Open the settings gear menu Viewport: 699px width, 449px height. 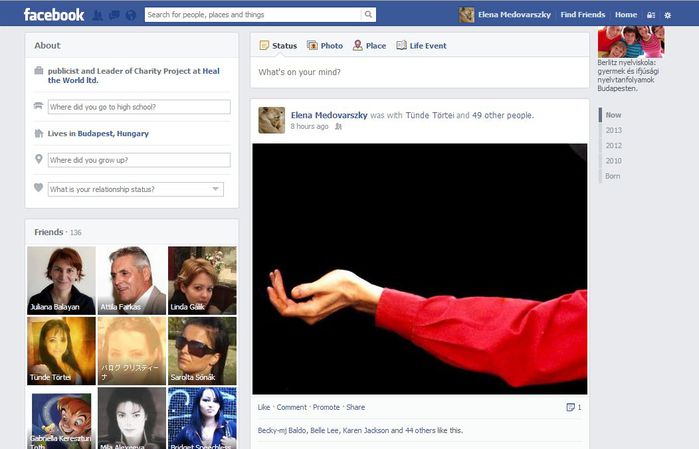(x=667, y=15)
